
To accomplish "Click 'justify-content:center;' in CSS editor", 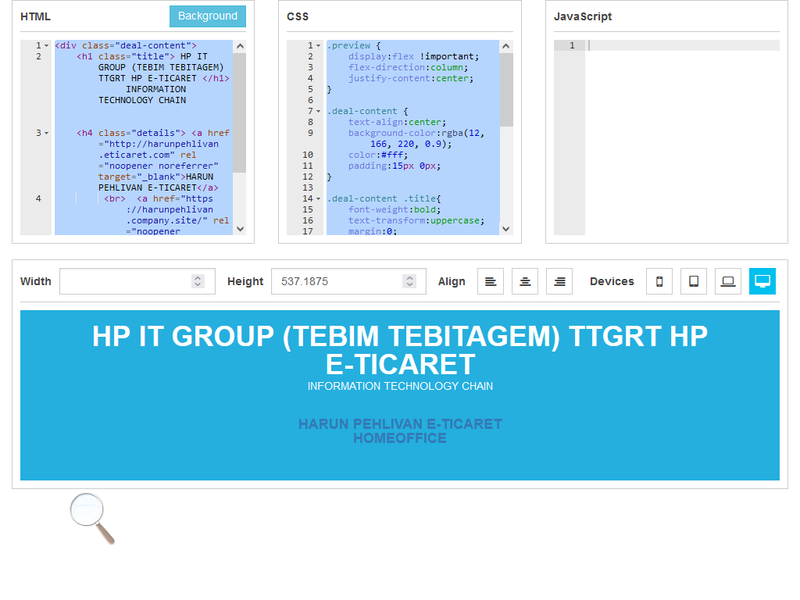I will [411, 79].
